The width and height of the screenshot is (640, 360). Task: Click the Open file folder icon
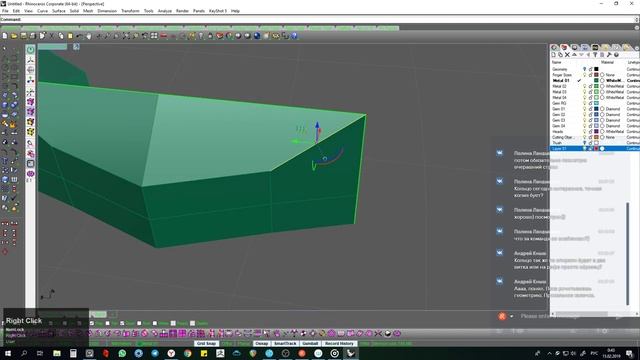(x=14, y=36)
